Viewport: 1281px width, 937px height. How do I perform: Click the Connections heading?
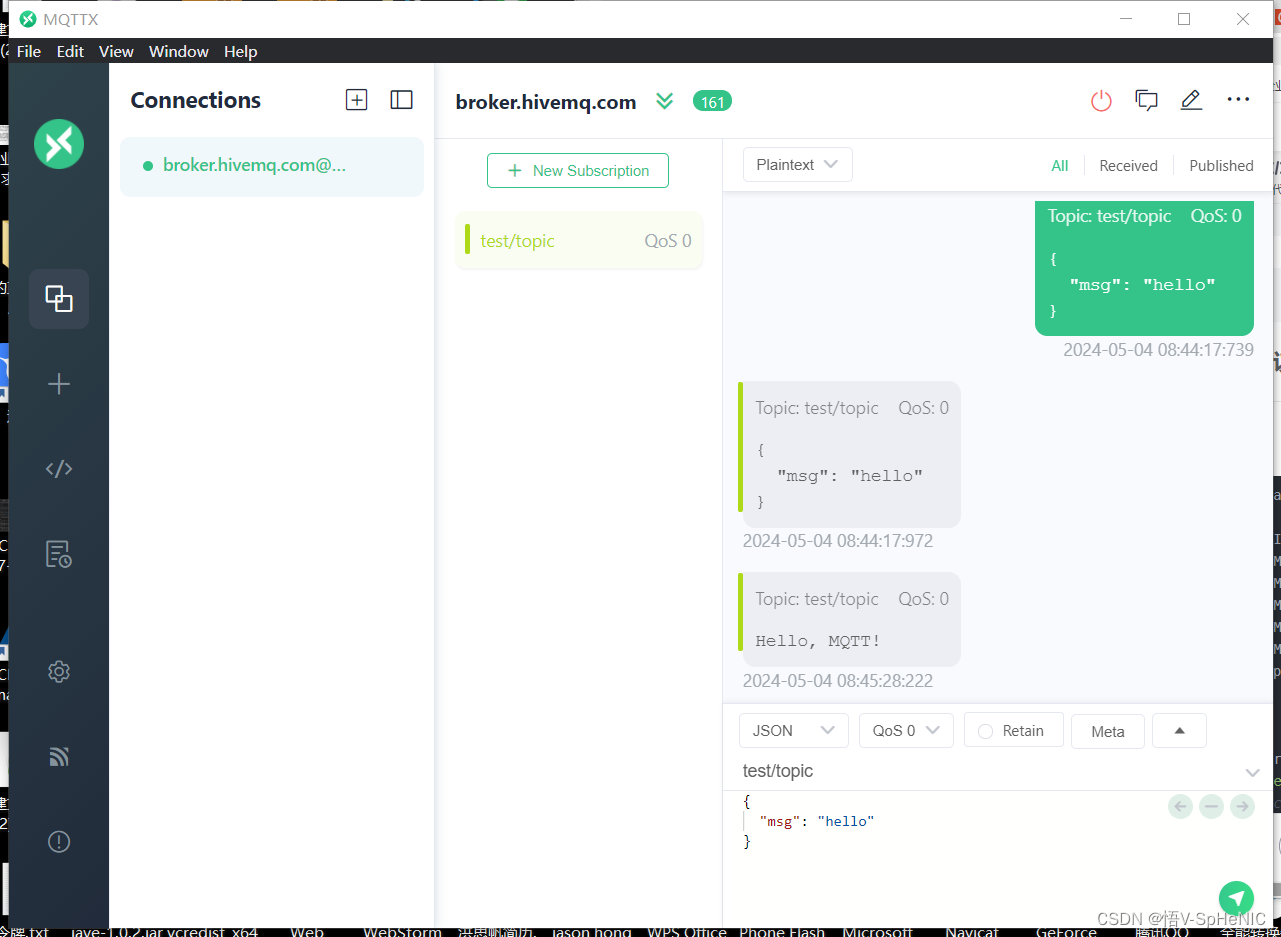(x=195, y=100)
